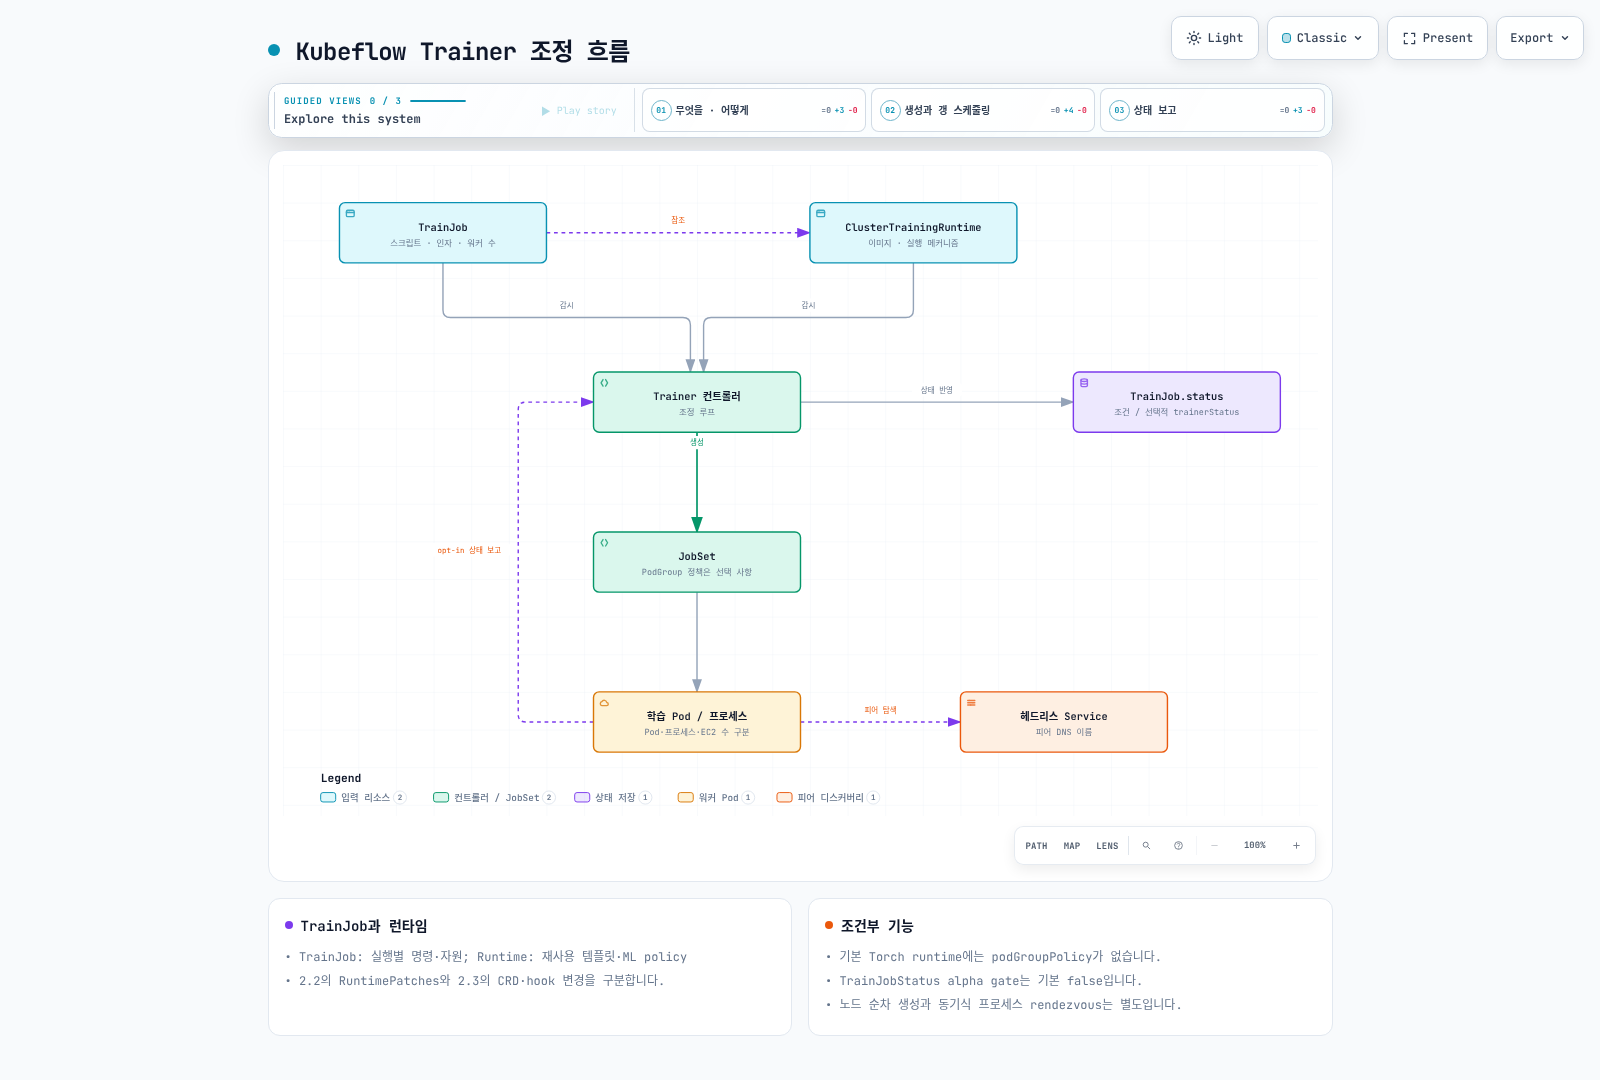
Task: Select guided view 02 생성과 갱 스케줄링
Action: (983, 110)
